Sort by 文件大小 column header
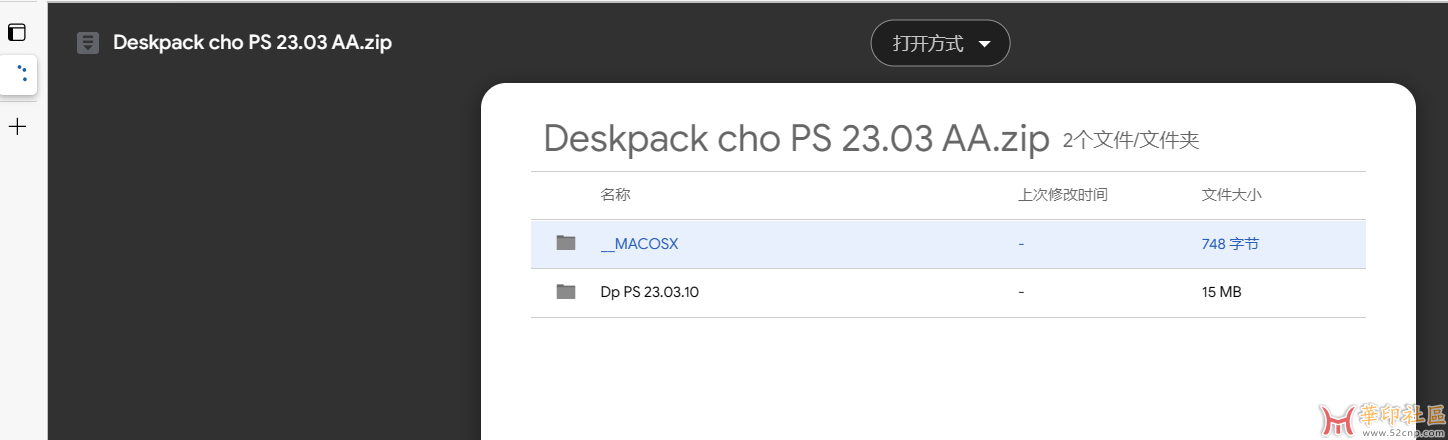Screen dimensions: 1448x440 1231,195
